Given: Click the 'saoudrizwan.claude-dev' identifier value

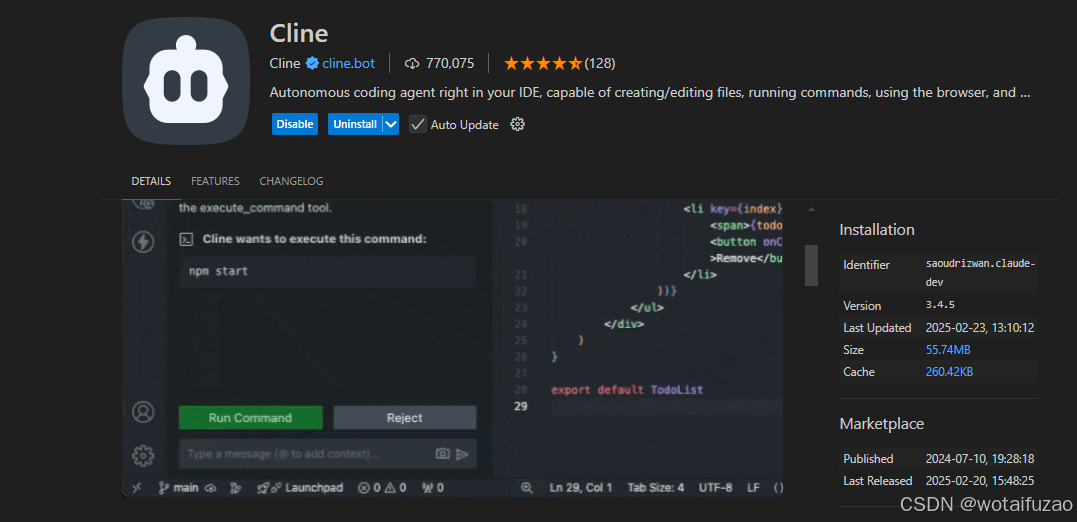Looking at the screenshot, I should tap(981, 273).
